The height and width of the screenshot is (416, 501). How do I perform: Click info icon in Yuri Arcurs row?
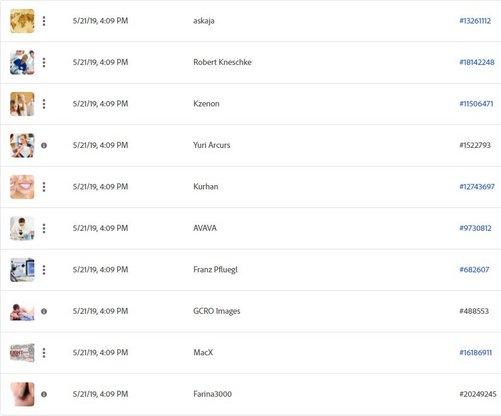44,145
